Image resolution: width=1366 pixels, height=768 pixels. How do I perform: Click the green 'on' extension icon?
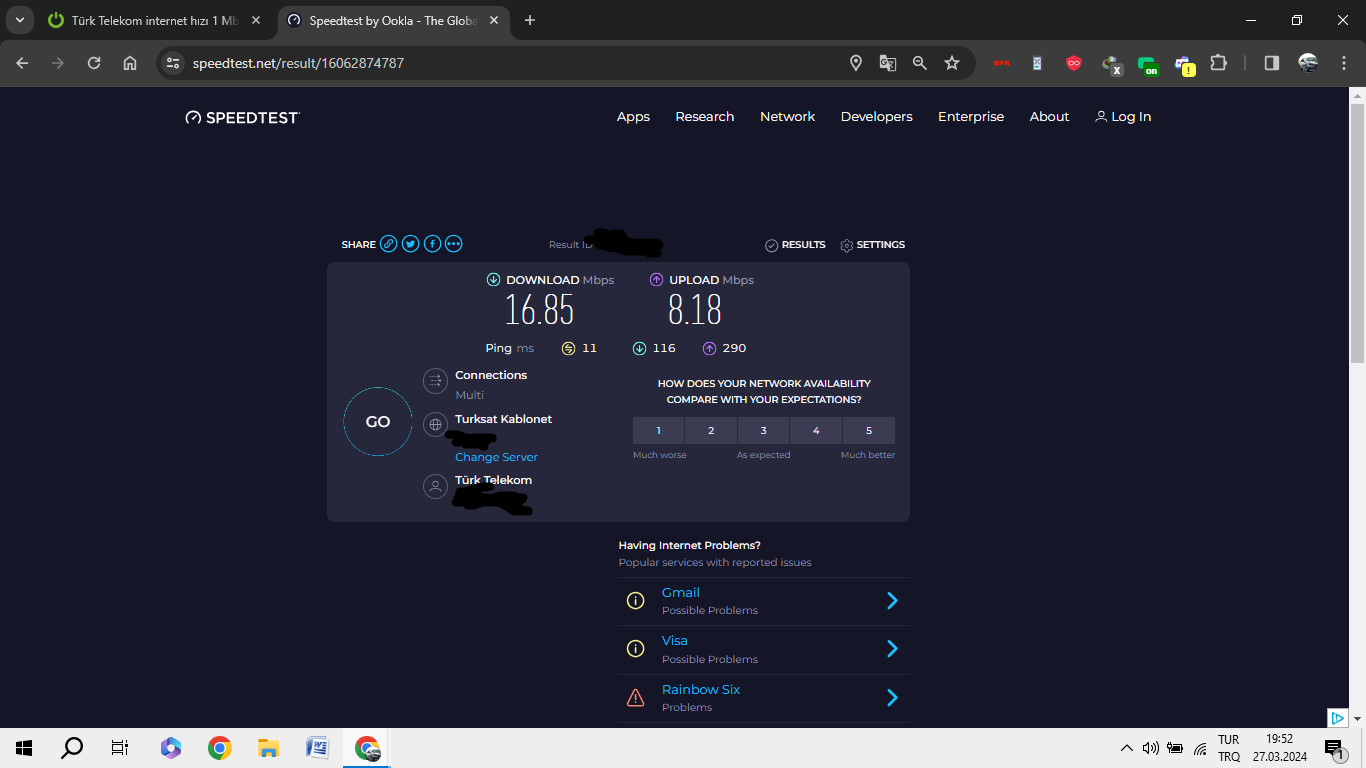(x=1148, y=66)
